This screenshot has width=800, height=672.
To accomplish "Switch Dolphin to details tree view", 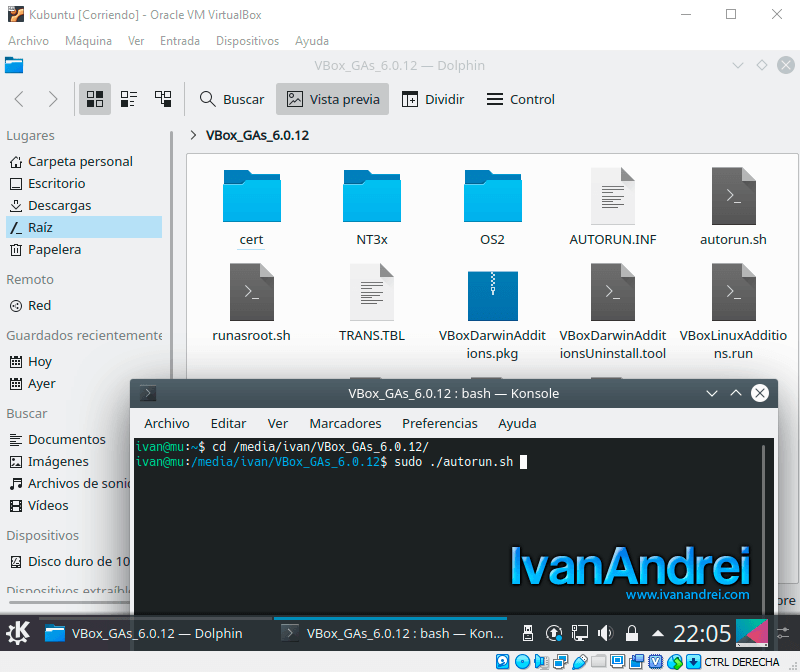I will coord(163,99).
